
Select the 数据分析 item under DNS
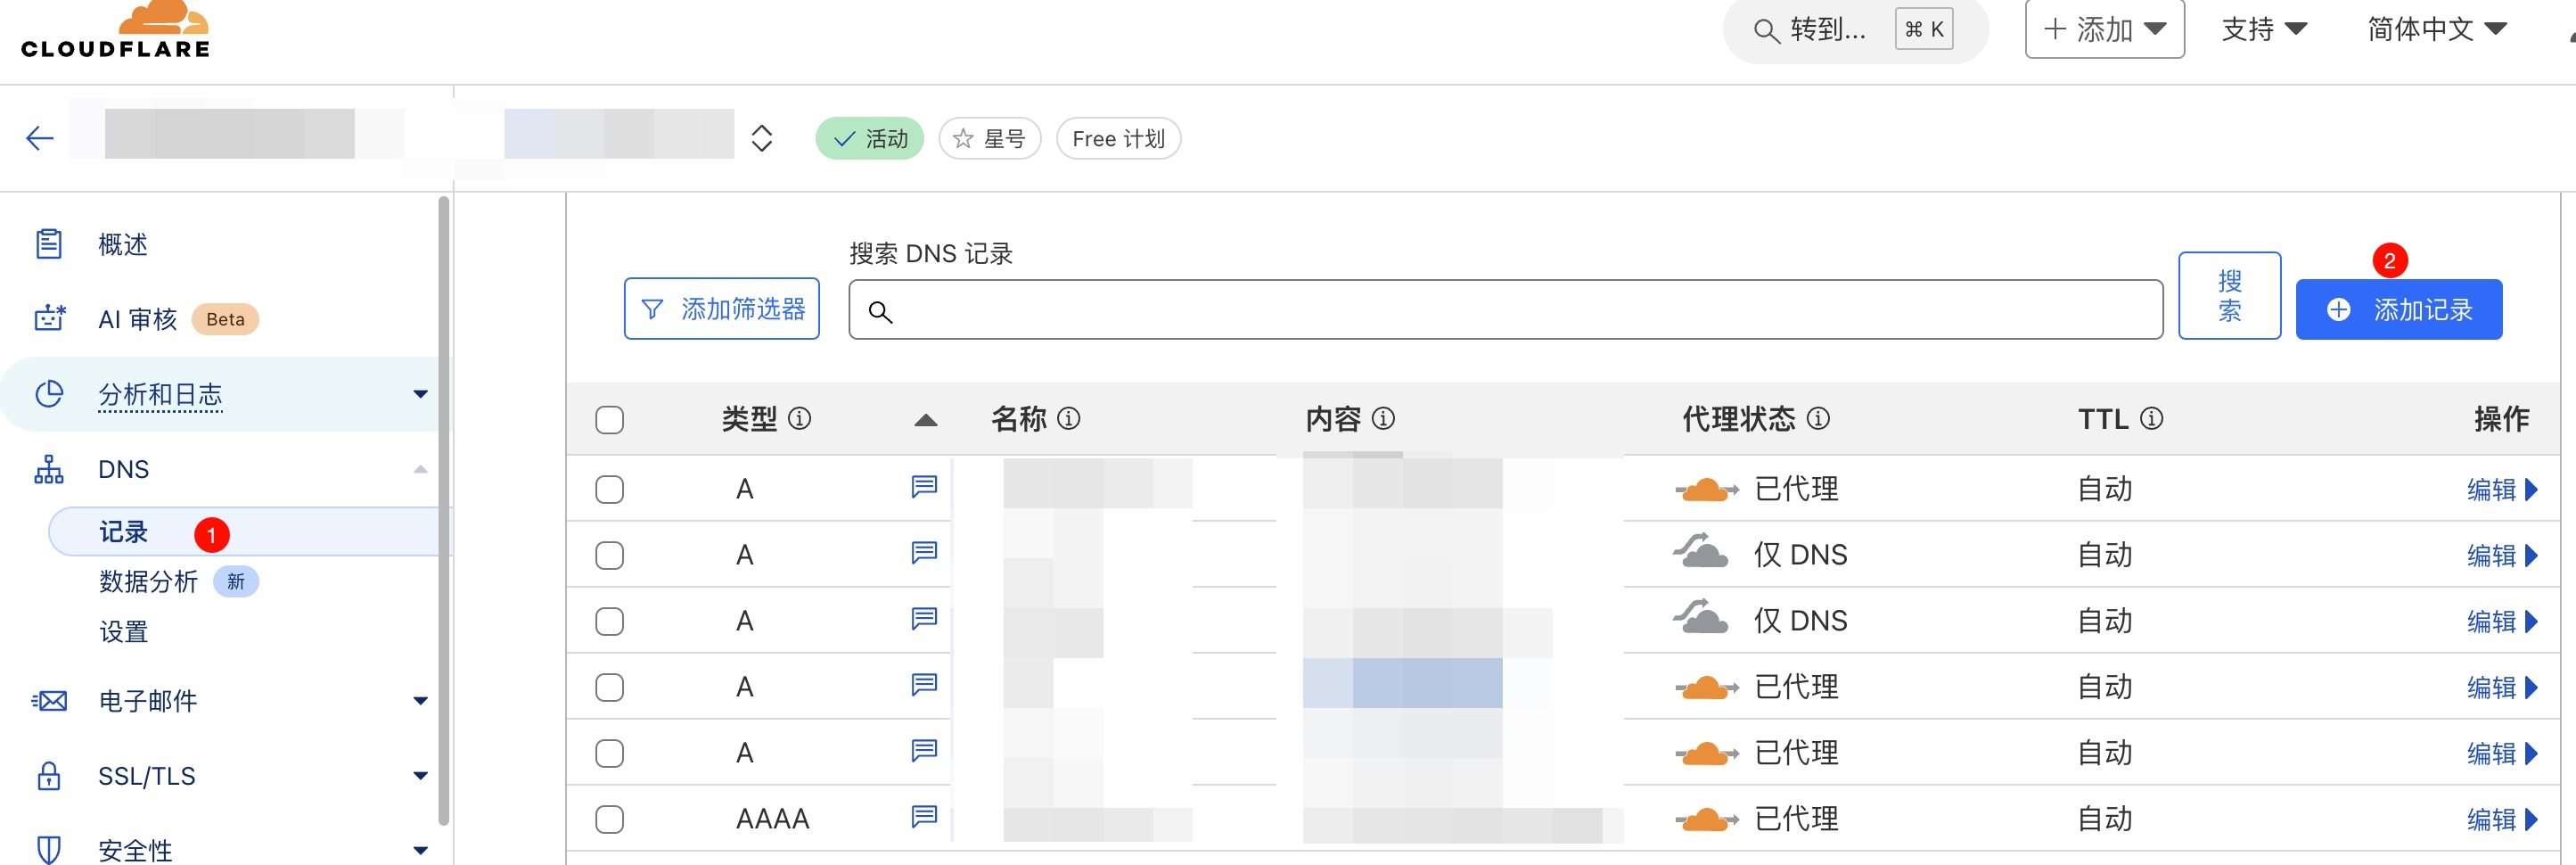148,581
